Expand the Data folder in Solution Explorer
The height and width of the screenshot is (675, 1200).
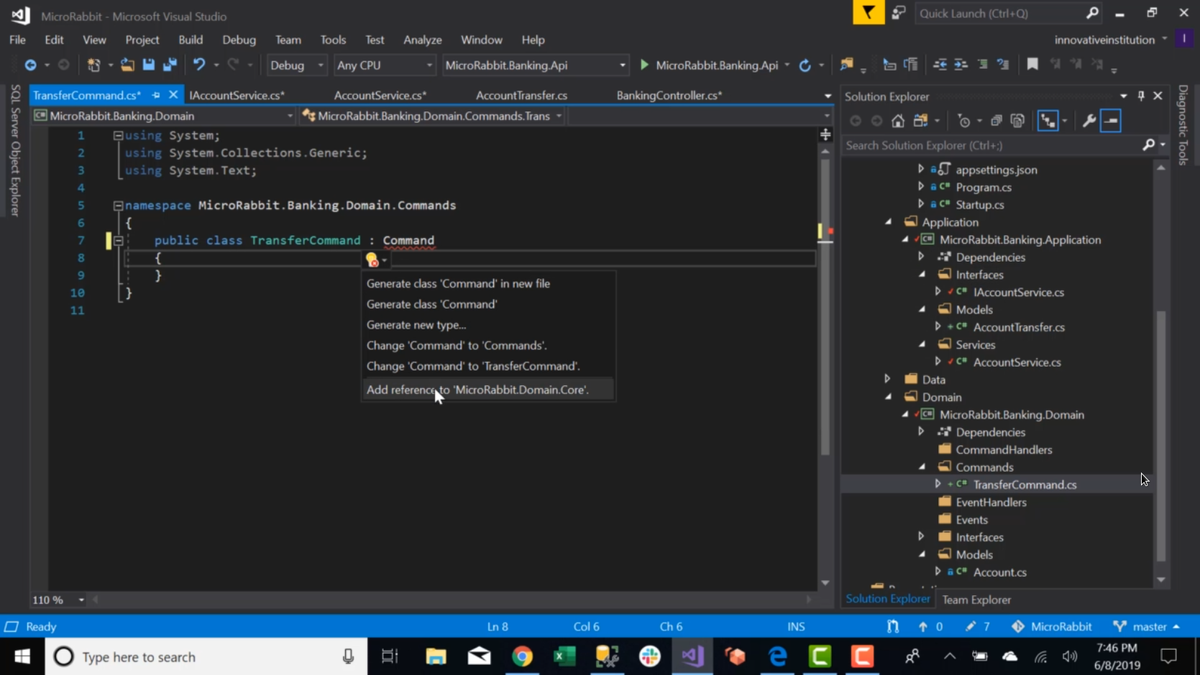coord(888,379)
